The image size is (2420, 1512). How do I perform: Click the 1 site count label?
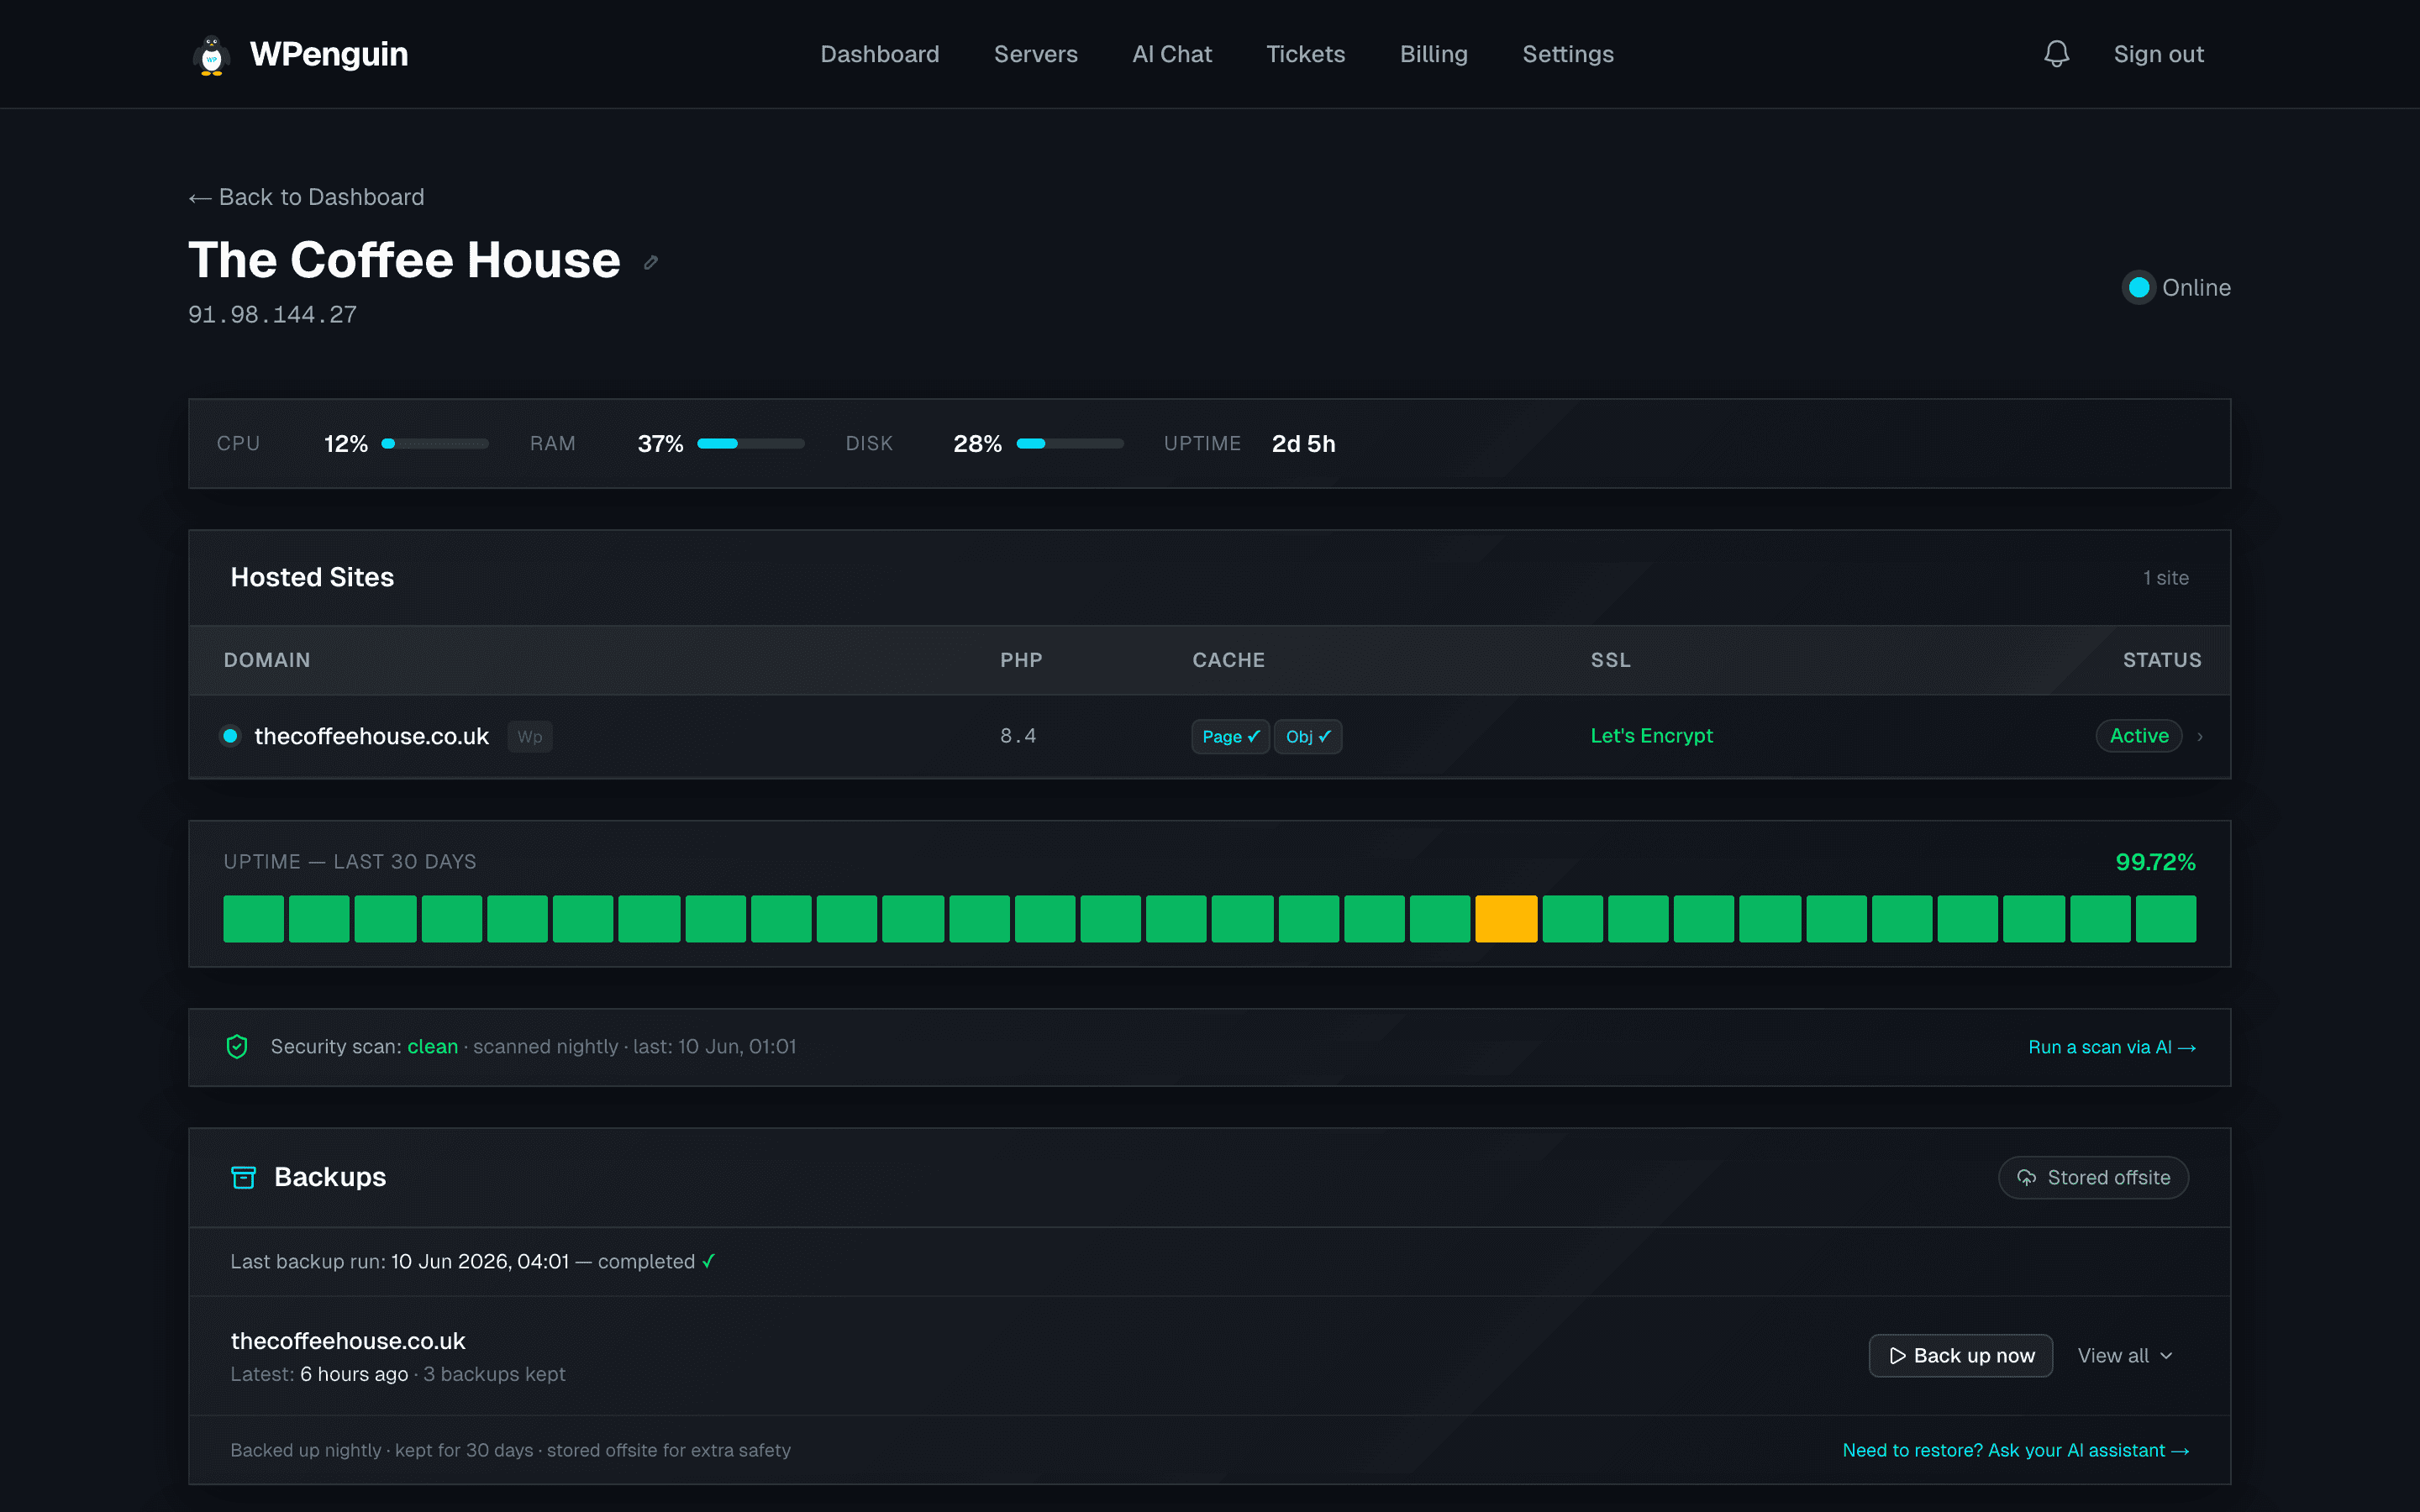(2165, 578)
